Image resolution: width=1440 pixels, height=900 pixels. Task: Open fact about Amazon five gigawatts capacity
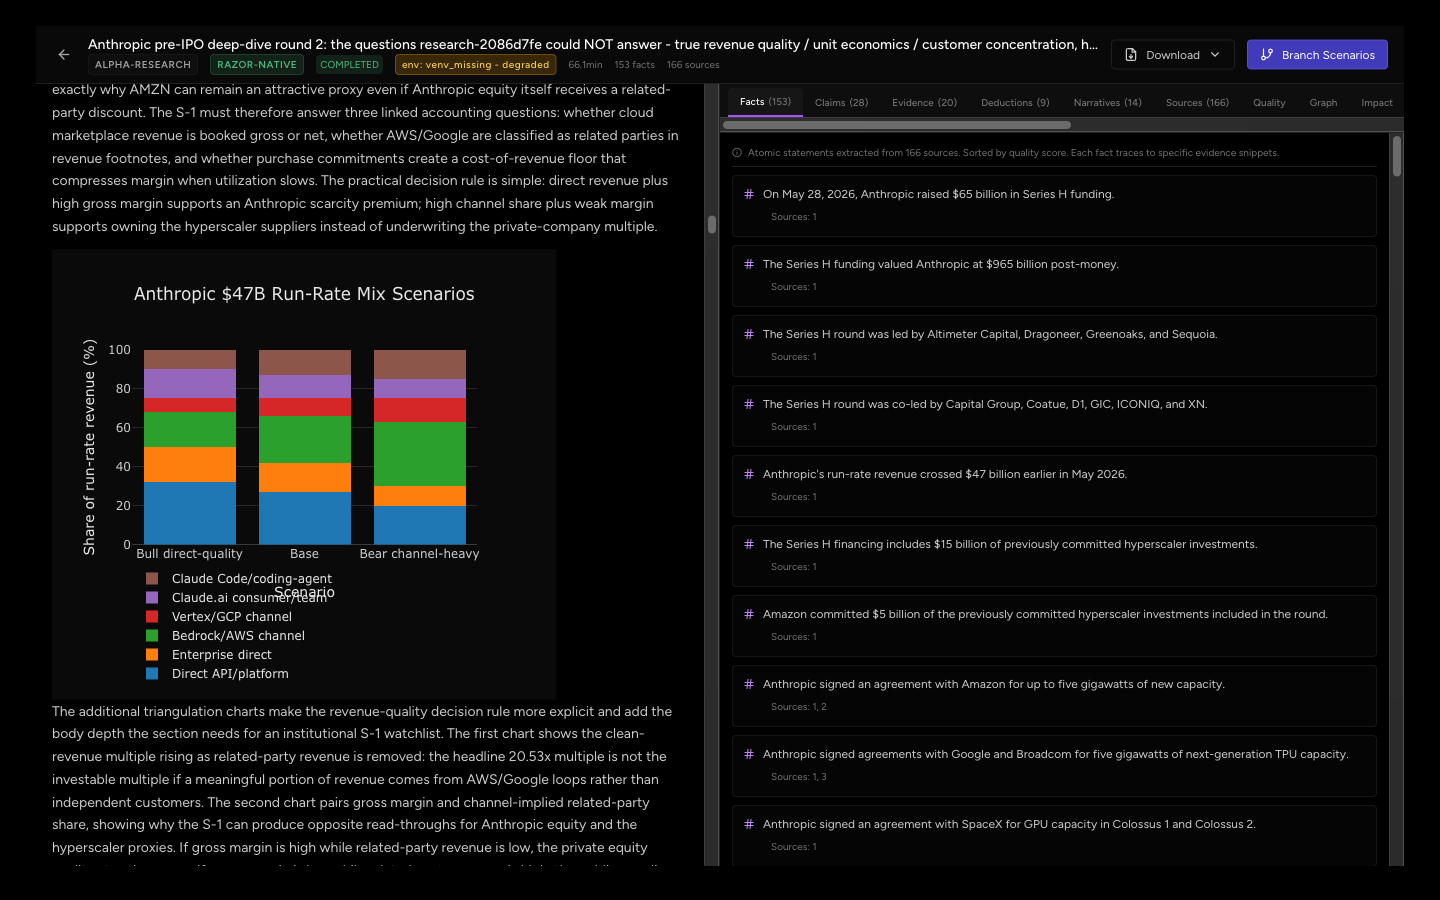1054,696
